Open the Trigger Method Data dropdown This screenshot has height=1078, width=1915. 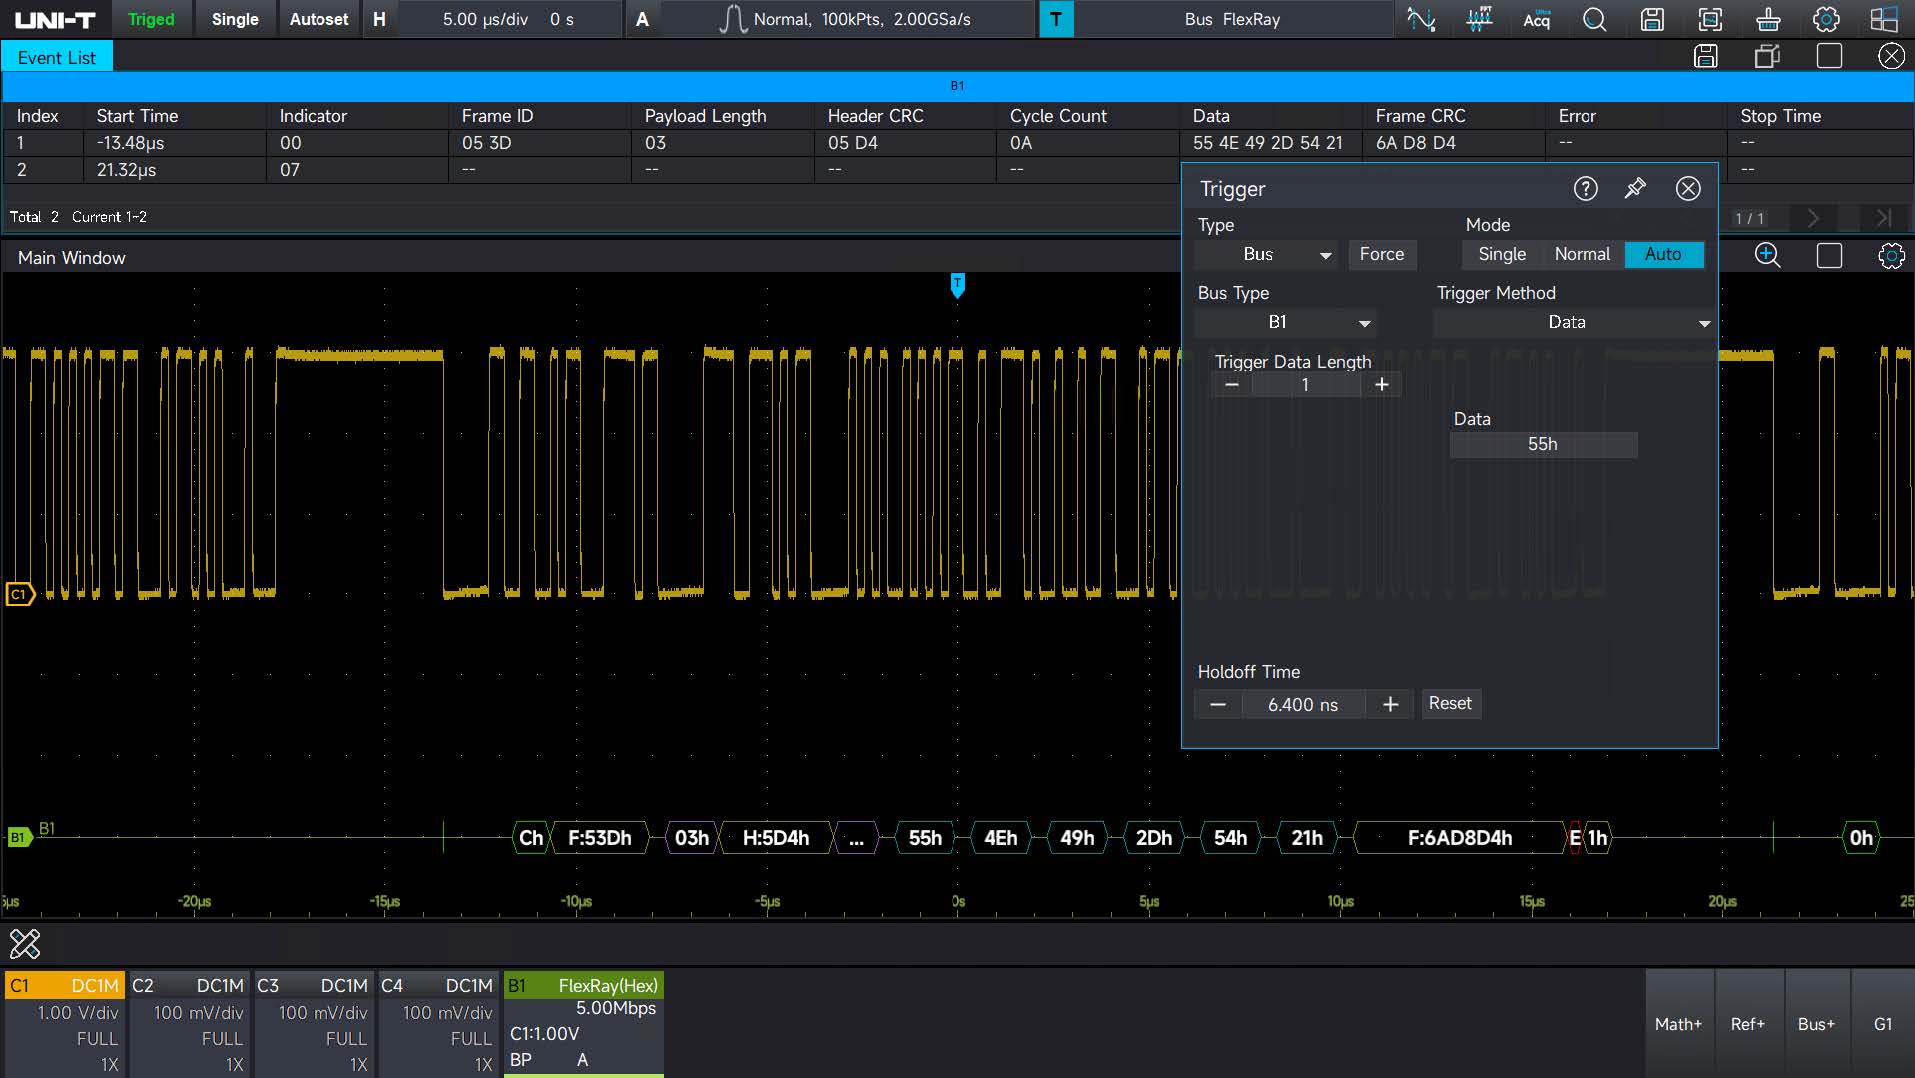pos(1573,322)
